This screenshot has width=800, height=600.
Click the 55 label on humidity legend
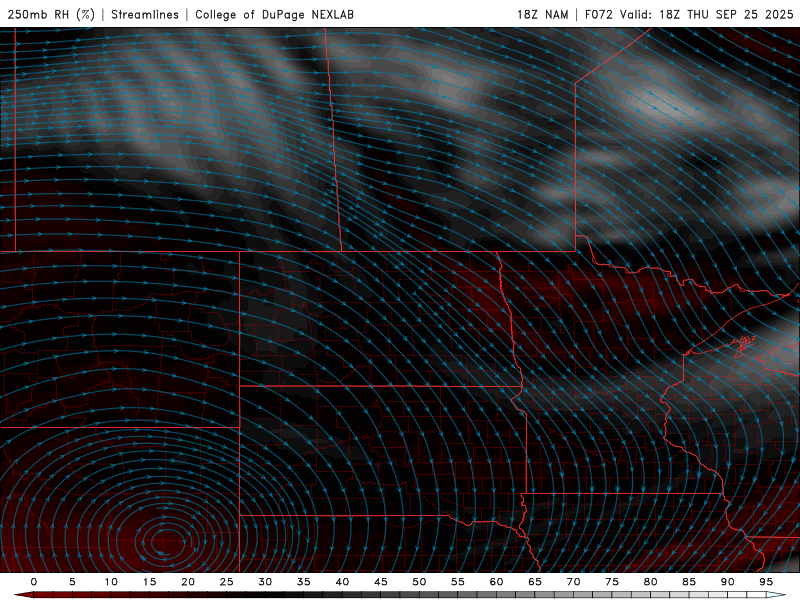(458, 582)
